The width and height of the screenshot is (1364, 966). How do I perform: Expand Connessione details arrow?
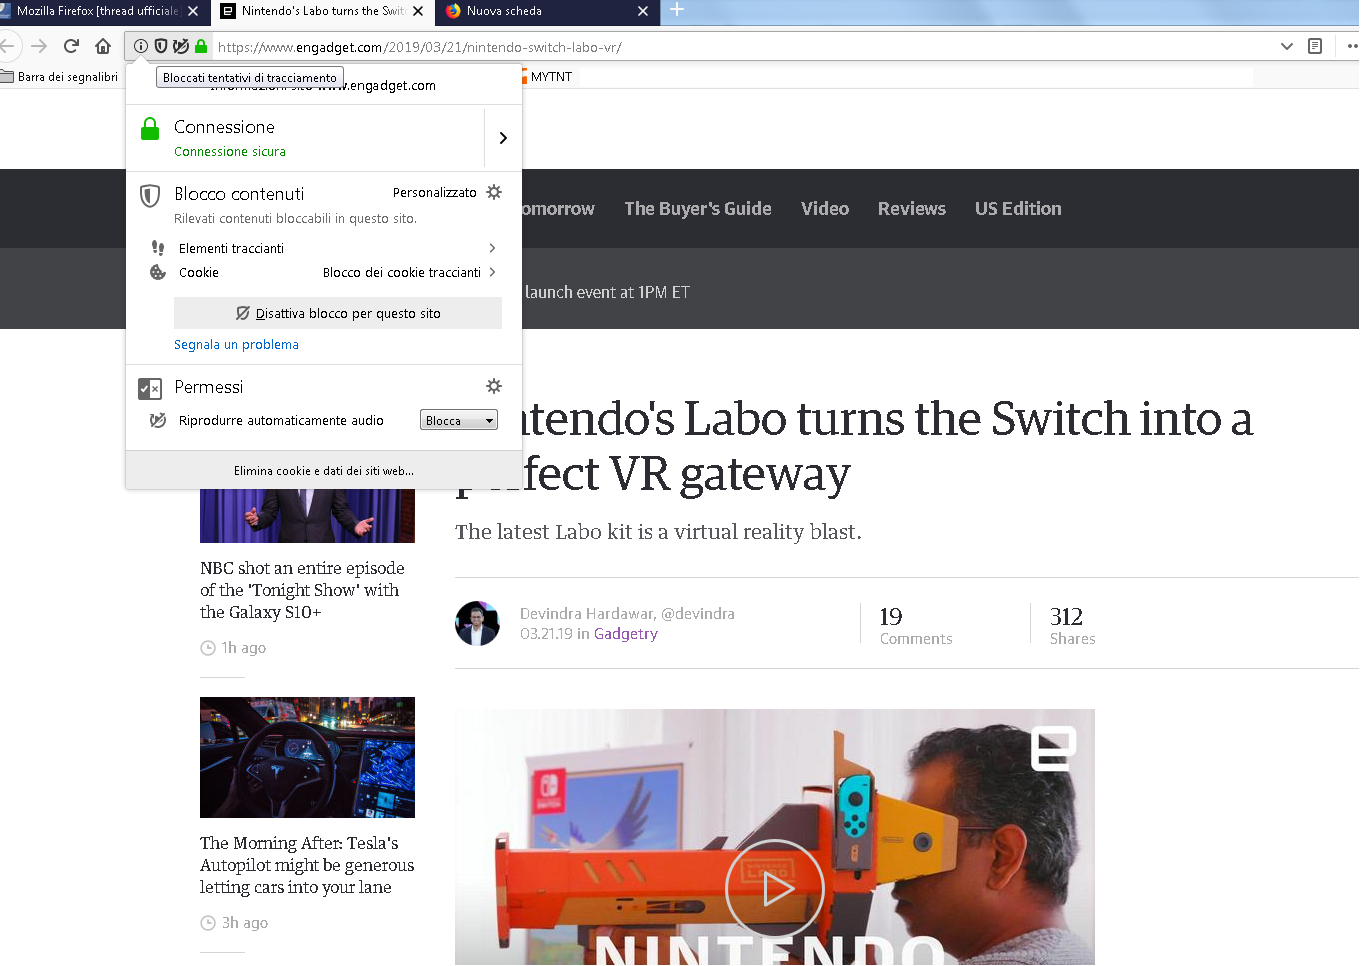click(503, 138)
